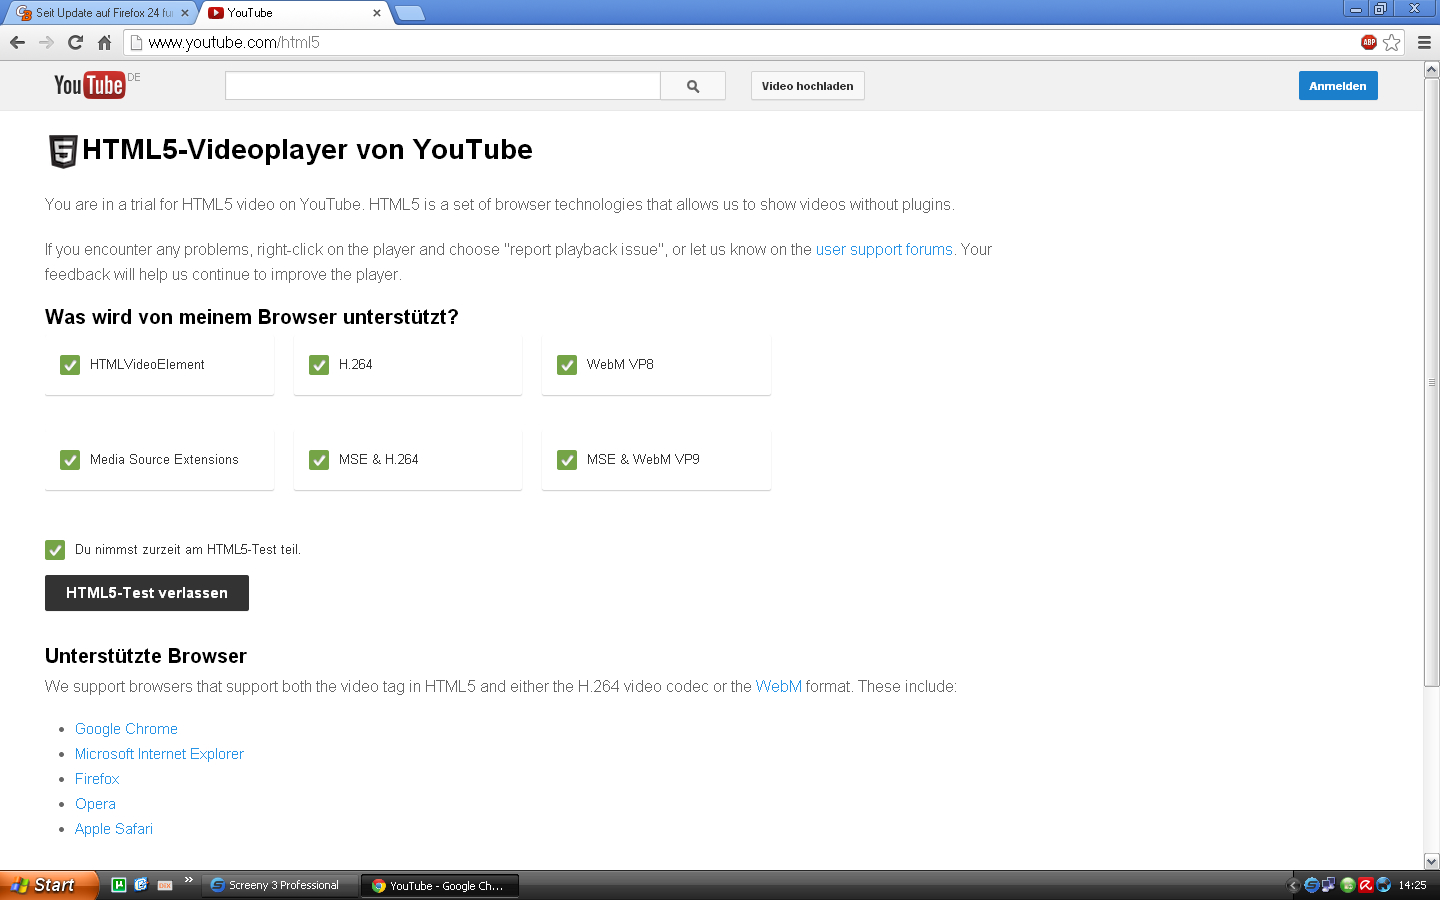This screenshot has height=900, width=1440.
Task: Click the 'MSE & WebM VP9' label
Action: click(x=643, y=460)
